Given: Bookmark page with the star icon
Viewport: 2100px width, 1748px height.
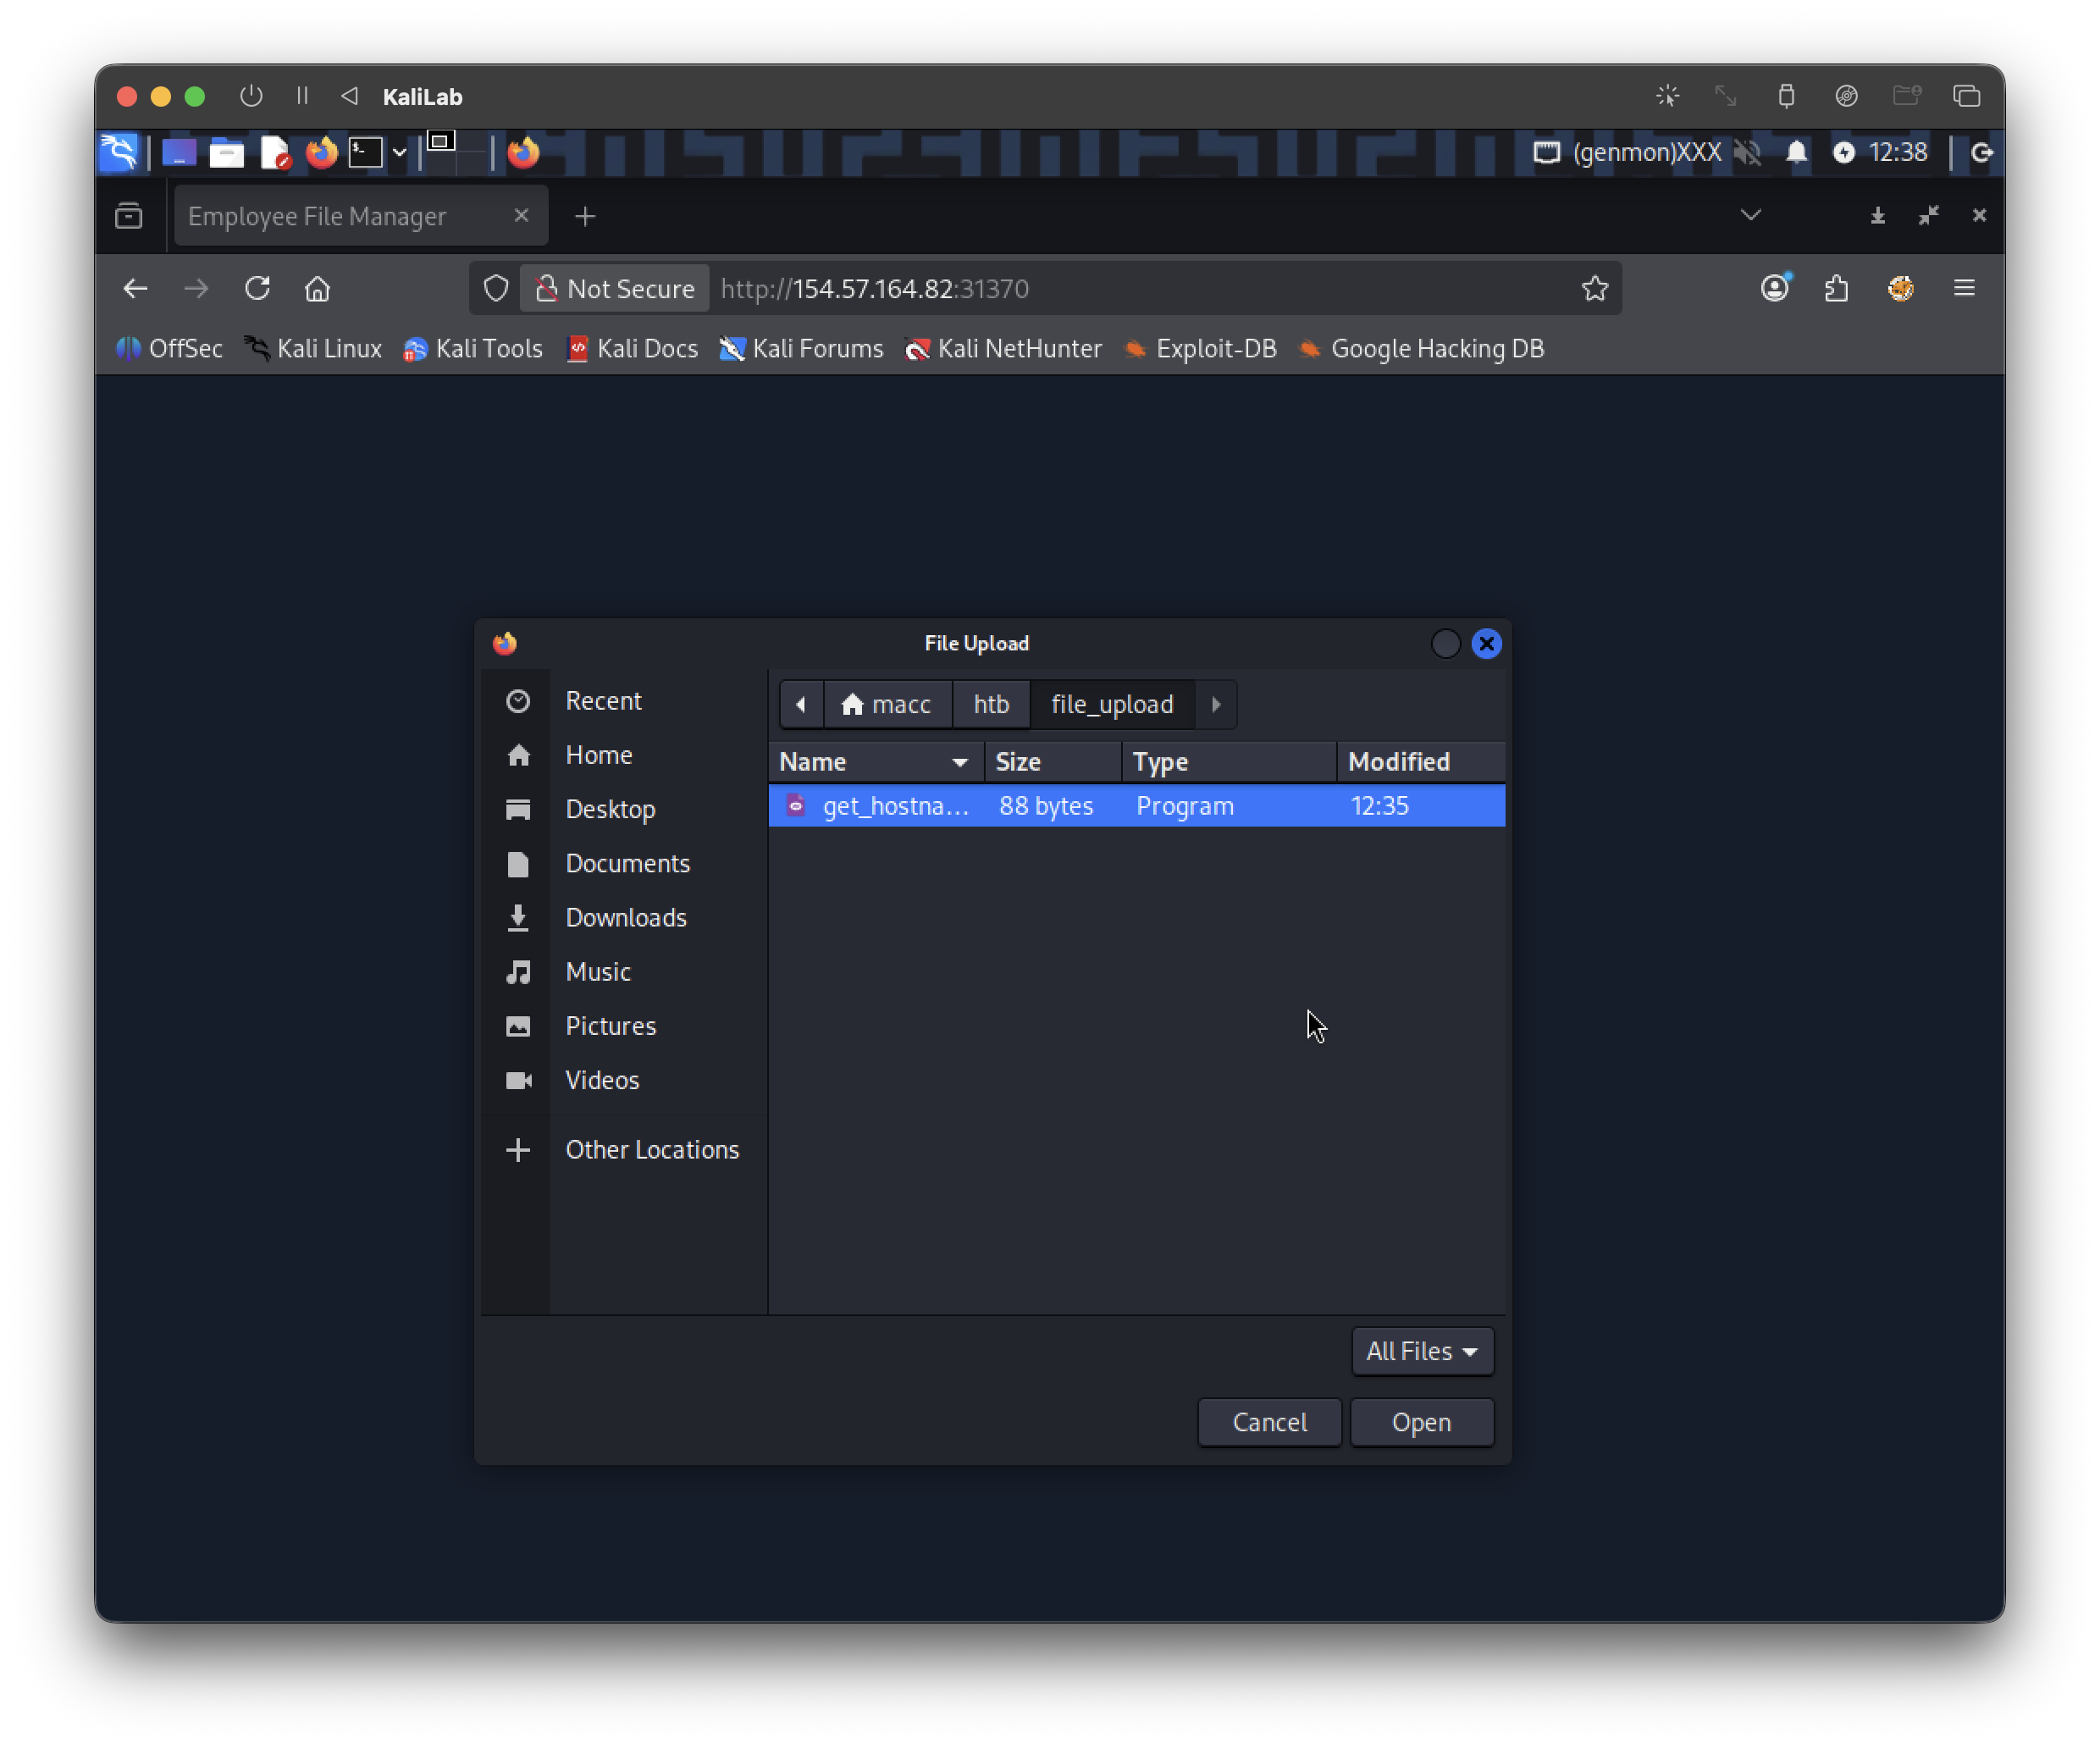Looking at the screenshot, I should coord(1594,289).
